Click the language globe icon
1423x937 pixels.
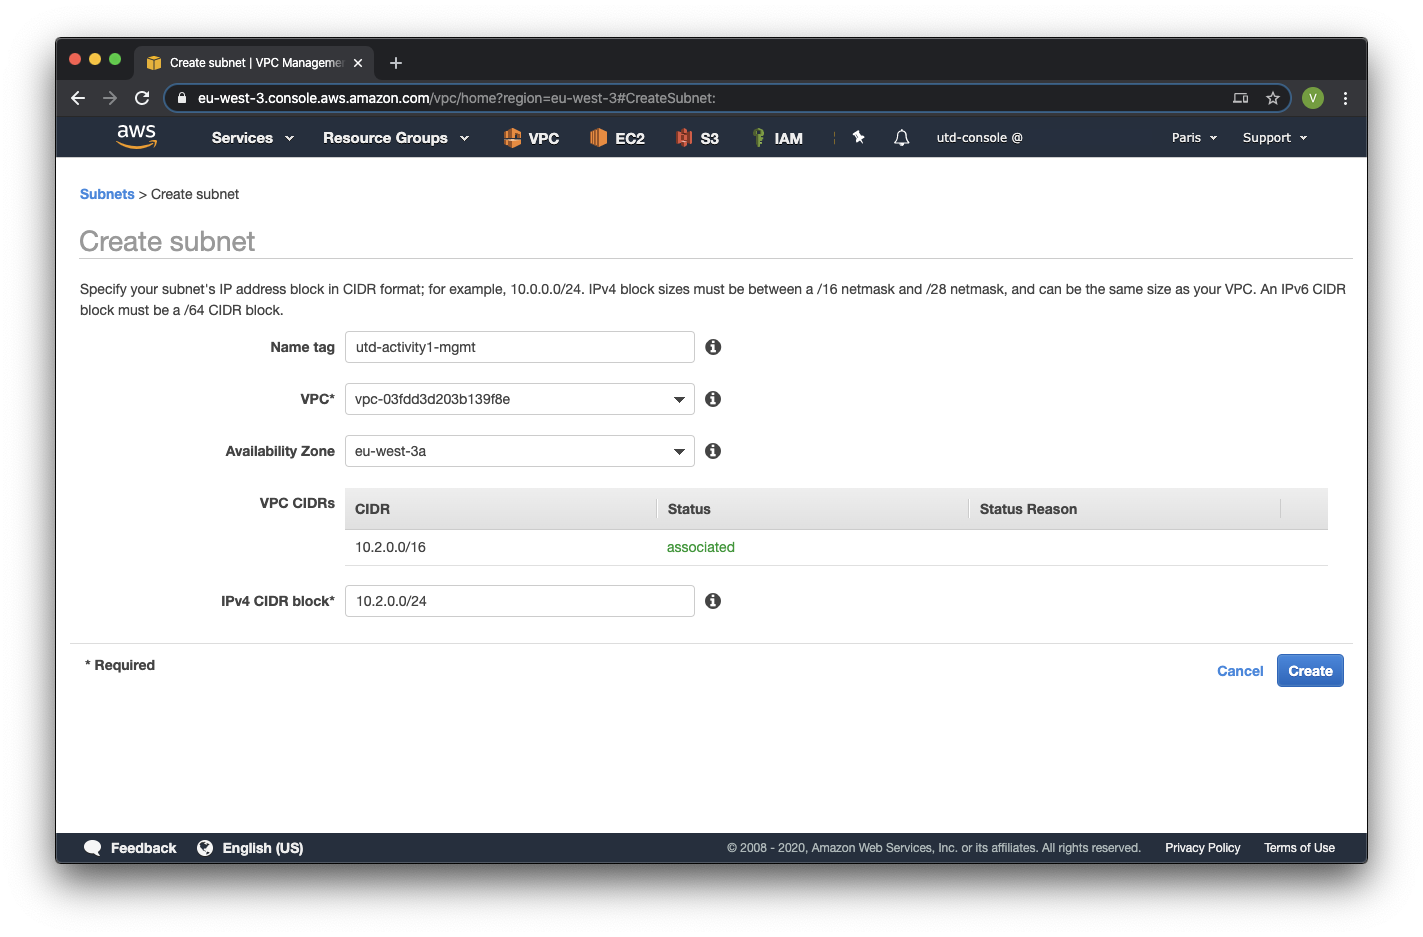[x=205, y=848]
